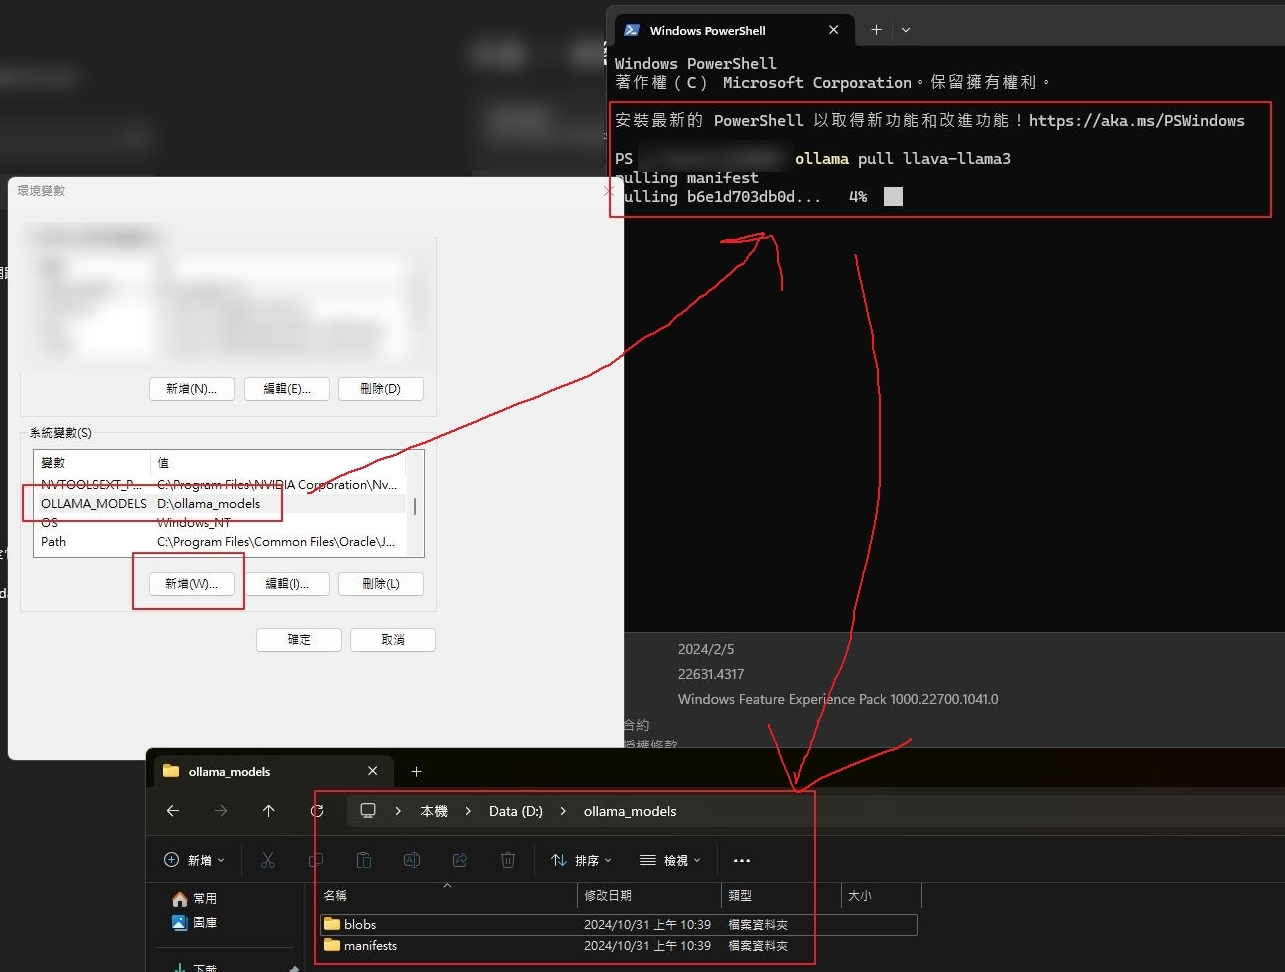This screenshot has height=972, width=1285.
Task: Sort by 類型 column header
Action: pyautogui.click(x=781, y=895)
